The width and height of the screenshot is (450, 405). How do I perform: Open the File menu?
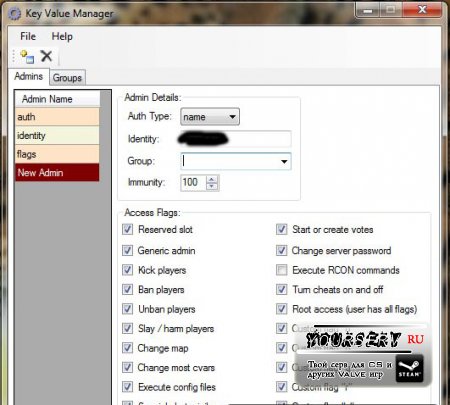coord(28,36)
